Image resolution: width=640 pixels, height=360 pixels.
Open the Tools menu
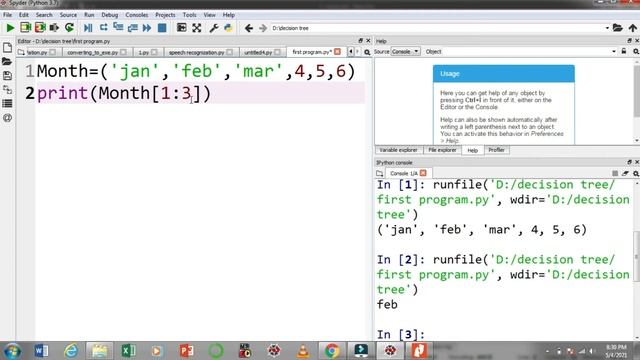click(x=189, y=15)
